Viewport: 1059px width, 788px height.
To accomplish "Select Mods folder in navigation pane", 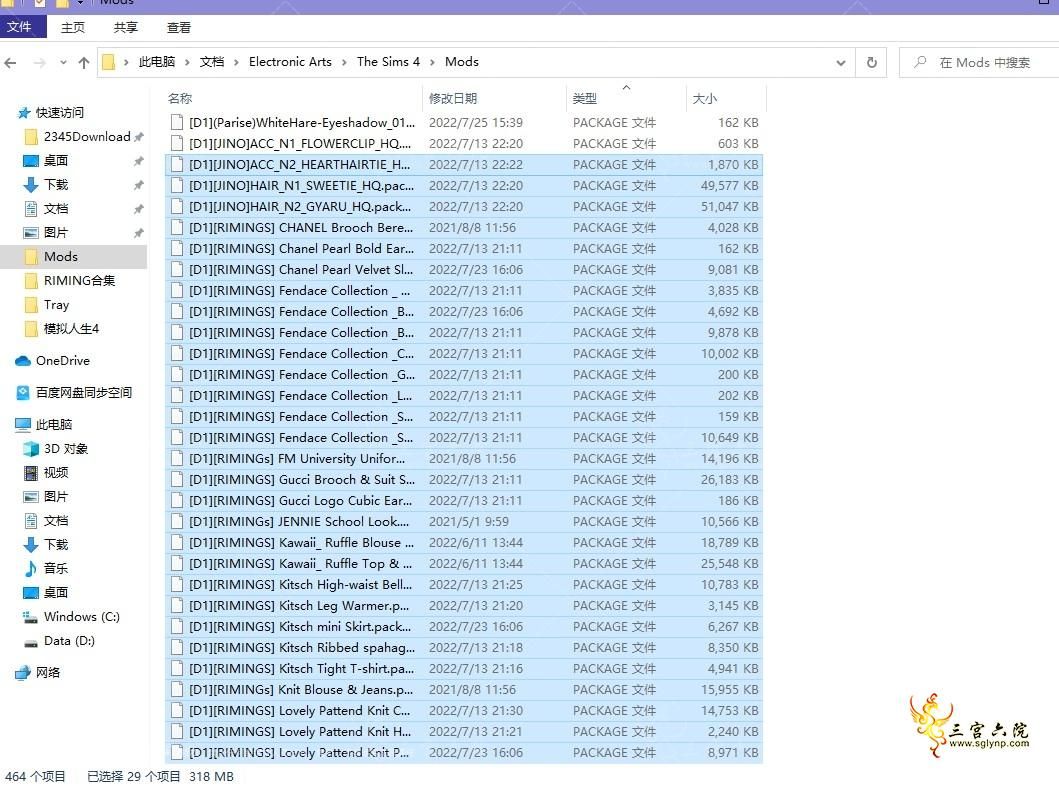I will (73, 257).
